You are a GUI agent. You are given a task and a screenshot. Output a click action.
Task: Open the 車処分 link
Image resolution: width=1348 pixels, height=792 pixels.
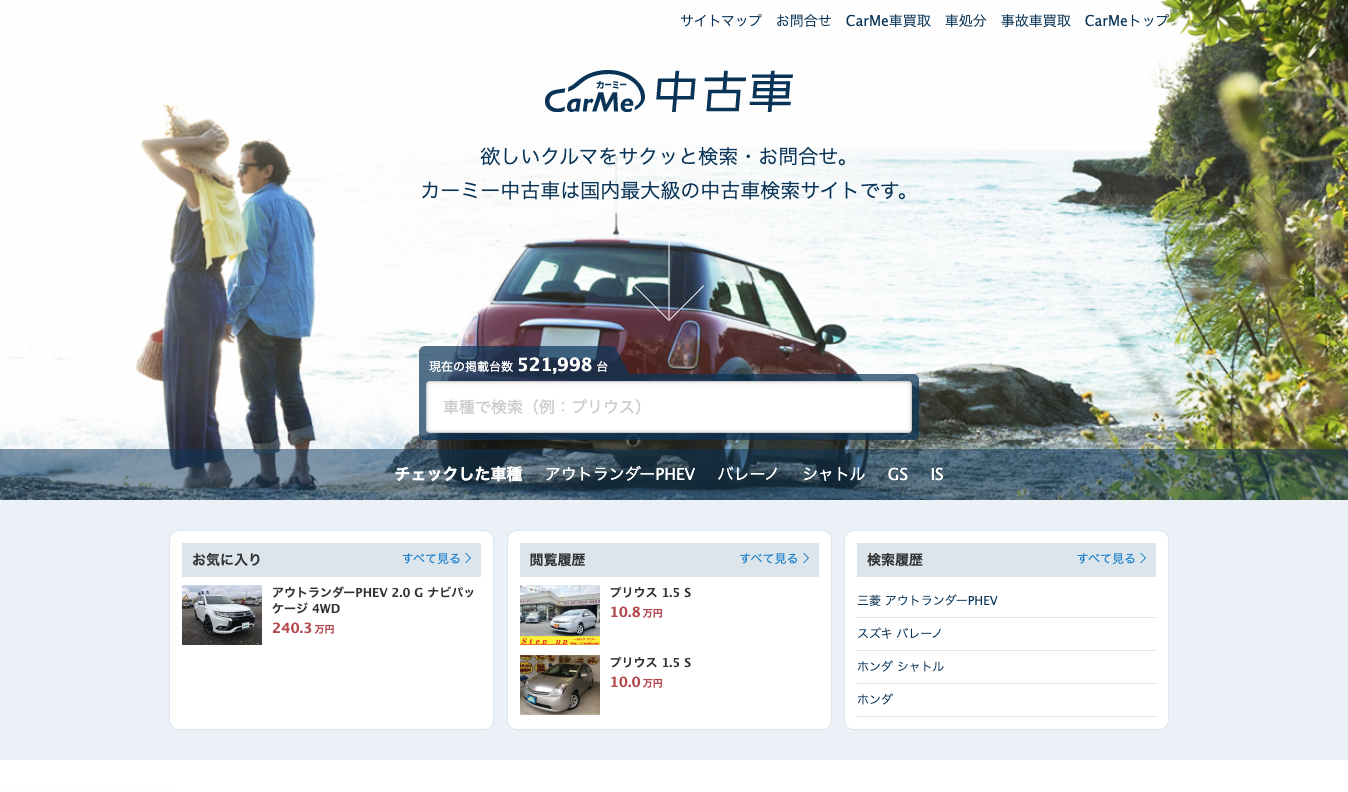(x=965, y=20)
